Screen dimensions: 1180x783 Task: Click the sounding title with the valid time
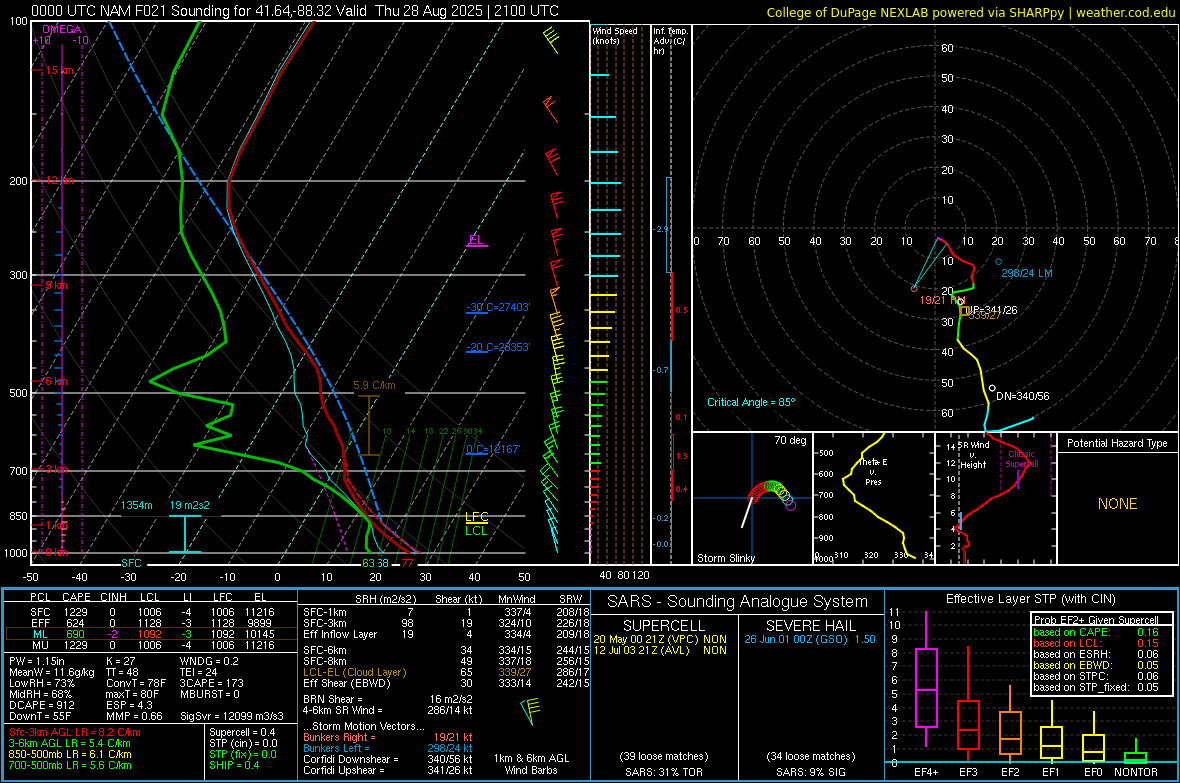295,11
